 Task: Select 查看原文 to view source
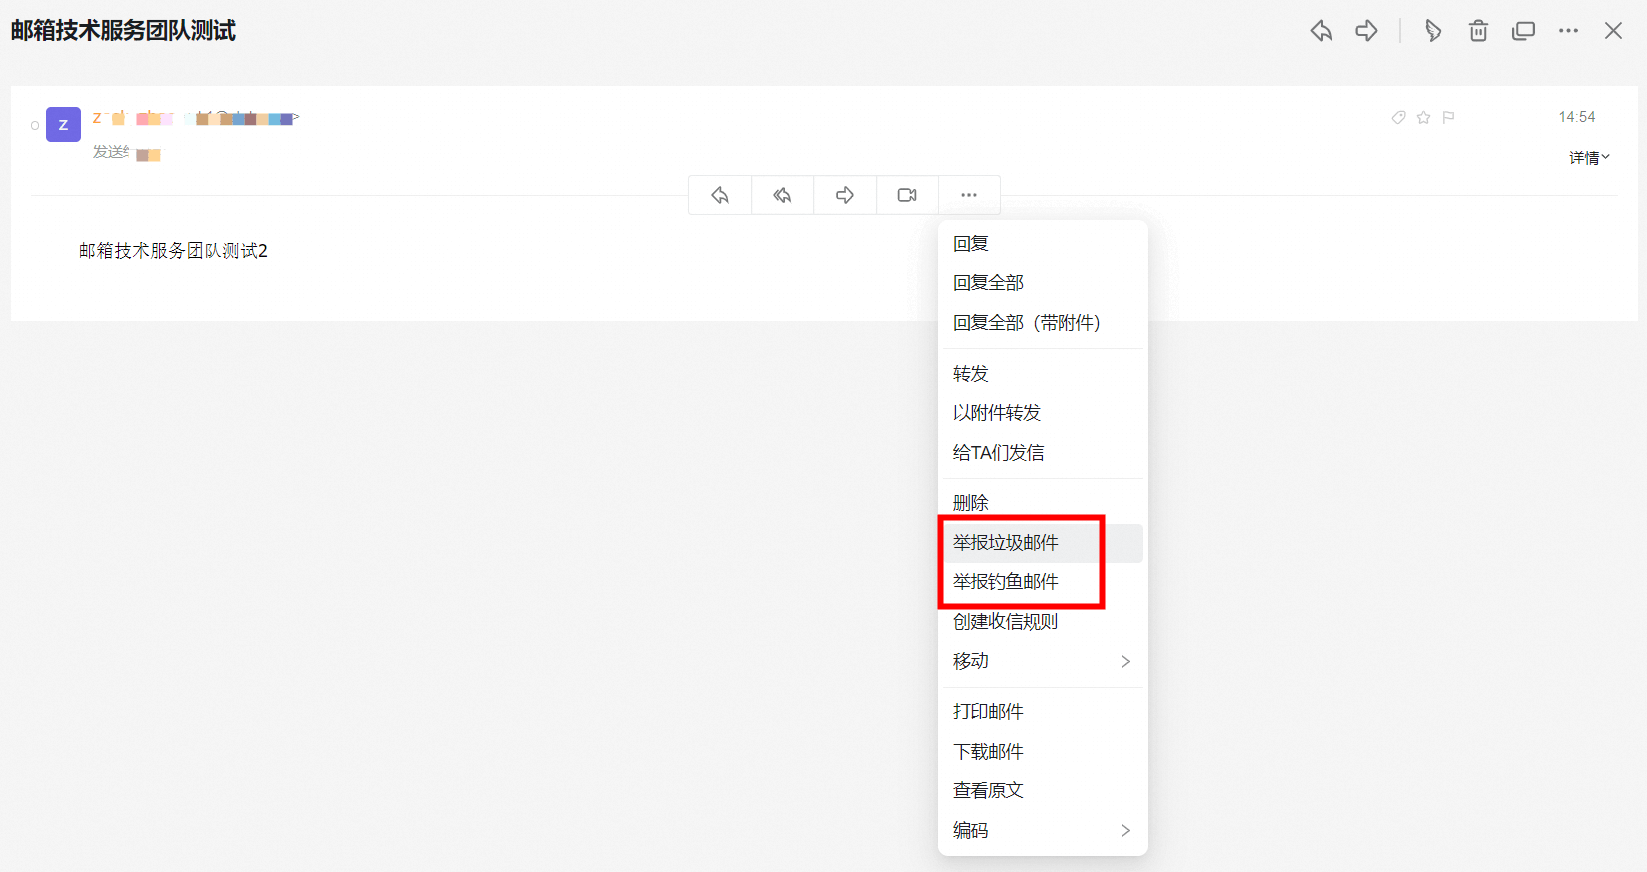point(1042,790)
